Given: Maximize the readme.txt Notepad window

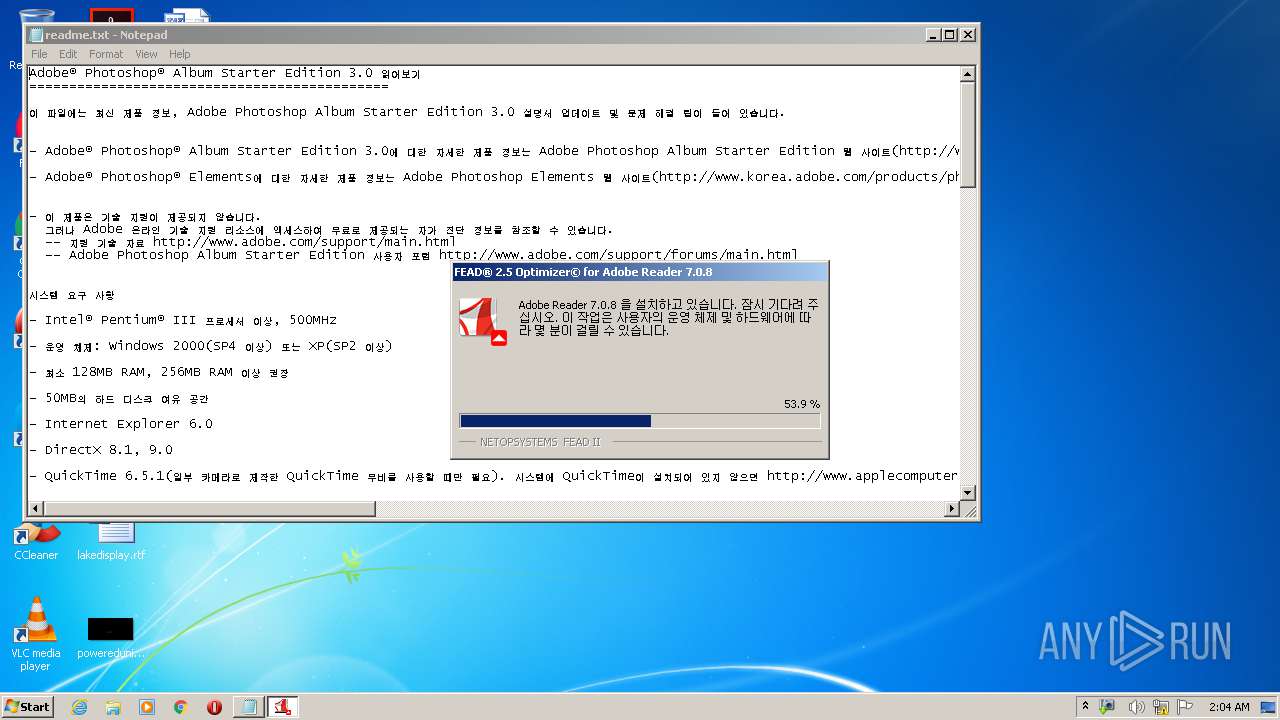Looking at the screenshot, I should click(949, 35).
